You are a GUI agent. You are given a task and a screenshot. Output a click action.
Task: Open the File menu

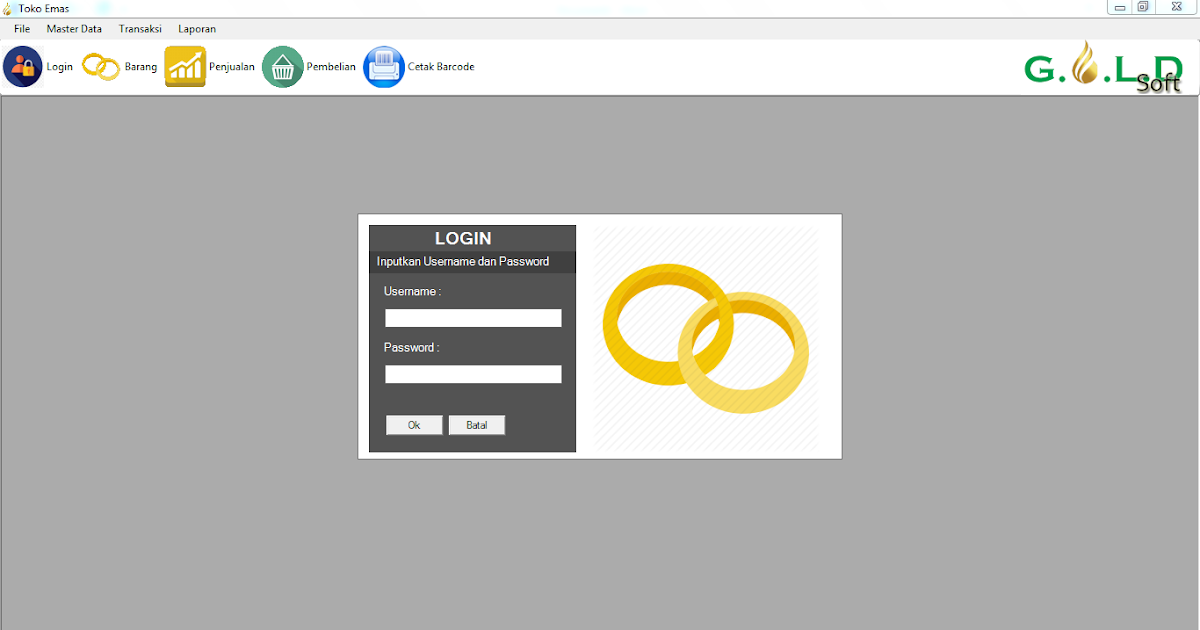point(21,29)
